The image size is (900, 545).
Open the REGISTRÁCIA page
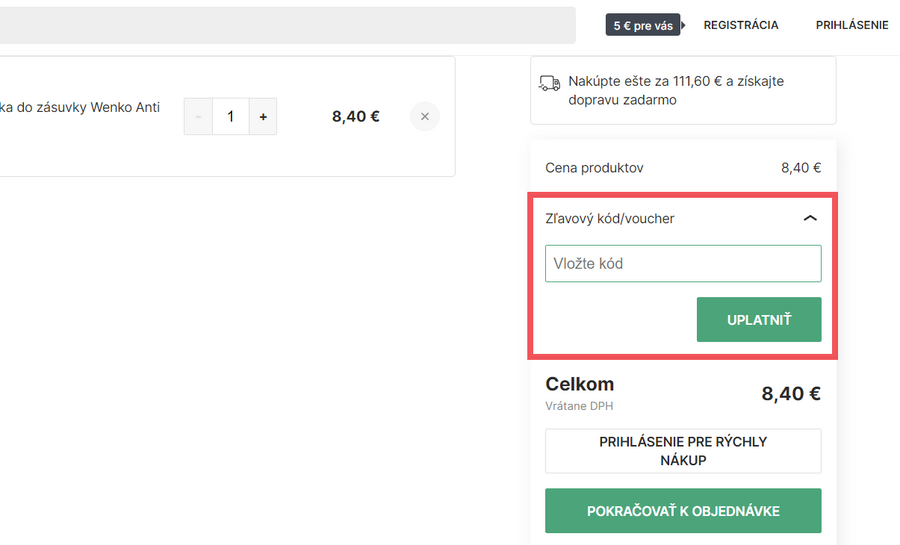pos(741,25)
